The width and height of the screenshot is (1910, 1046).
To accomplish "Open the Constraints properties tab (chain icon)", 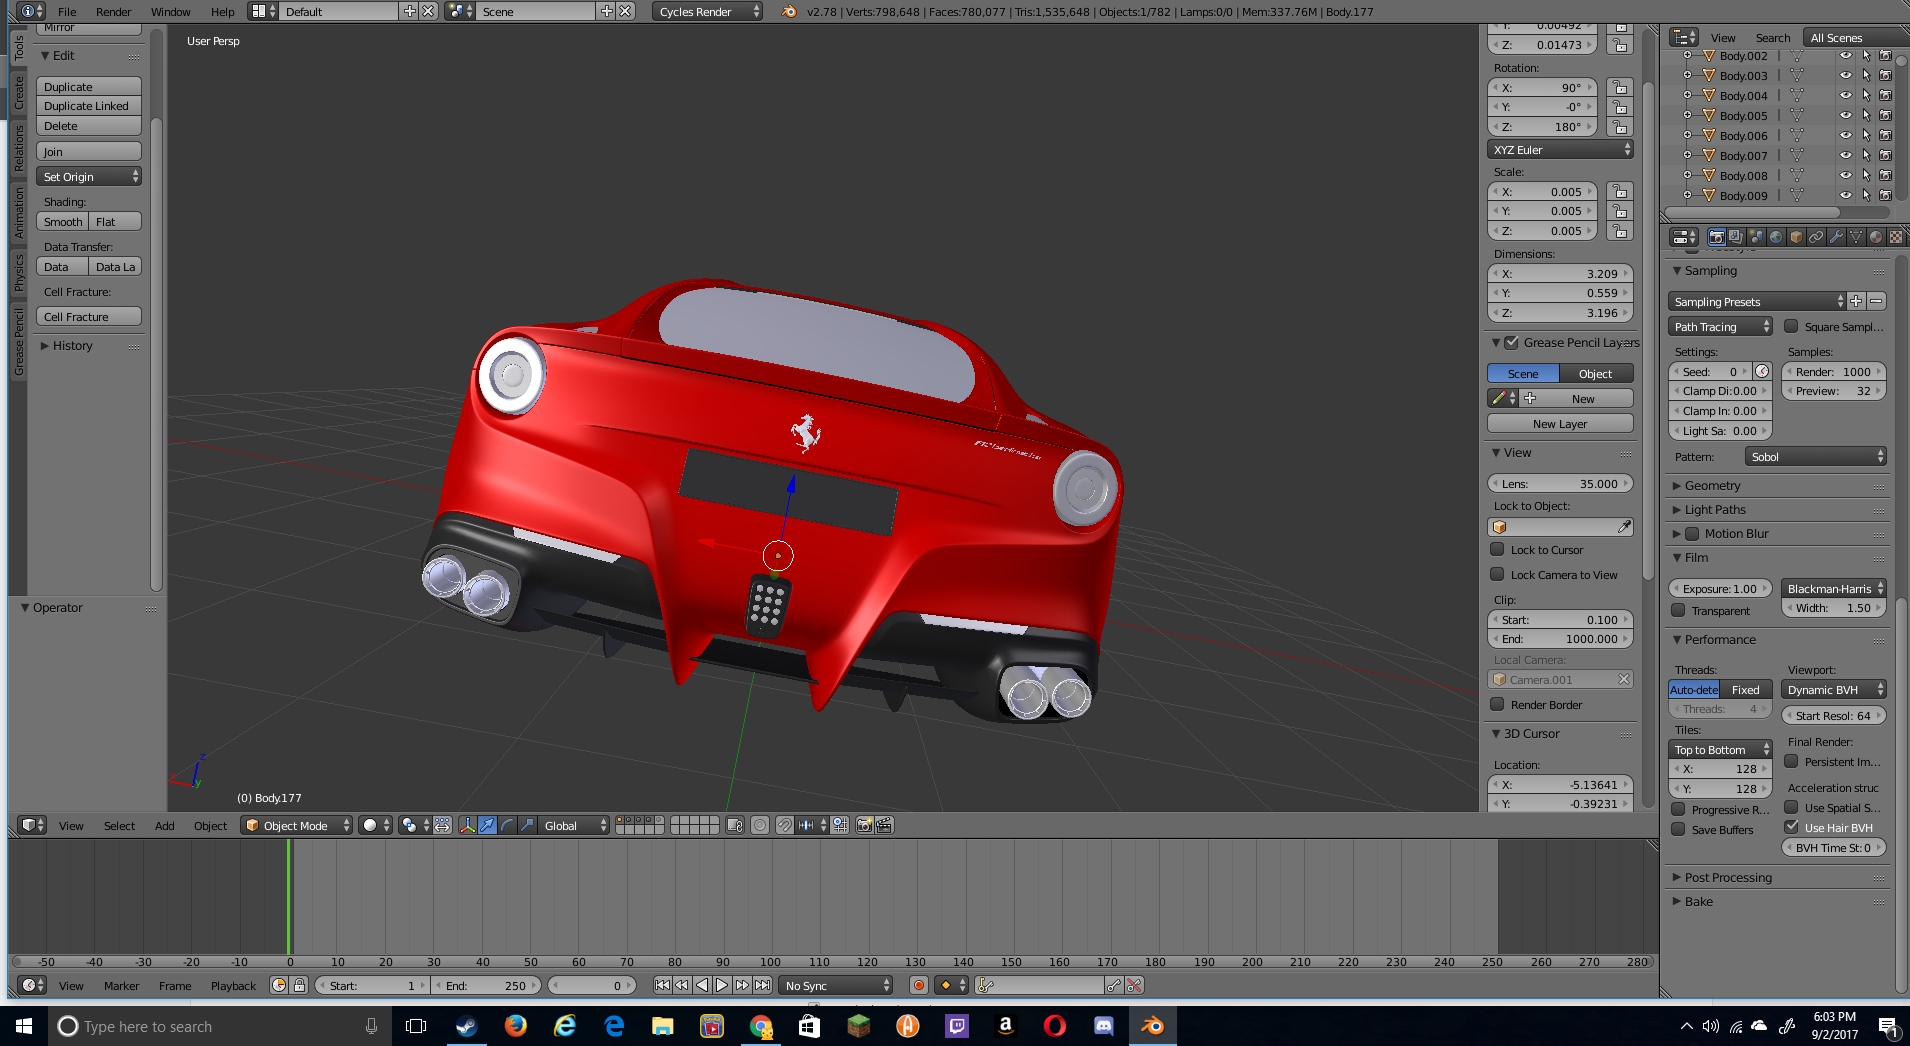I will coord(1816,237).
